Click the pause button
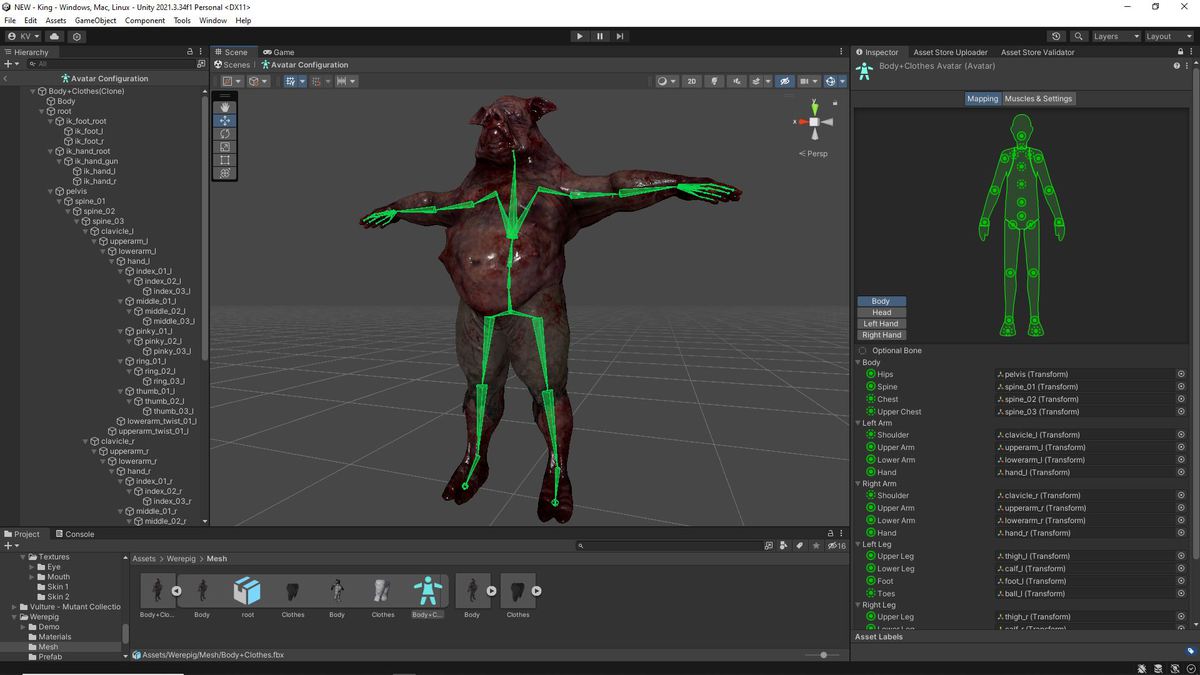This screenshot has height=675, width=1200. pos(600,36)
